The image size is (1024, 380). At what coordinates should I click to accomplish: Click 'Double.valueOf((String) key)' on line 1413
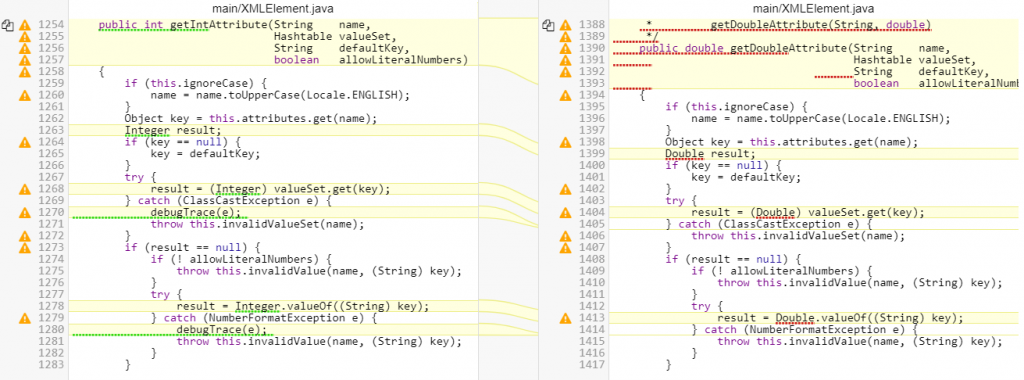[867, 319]
